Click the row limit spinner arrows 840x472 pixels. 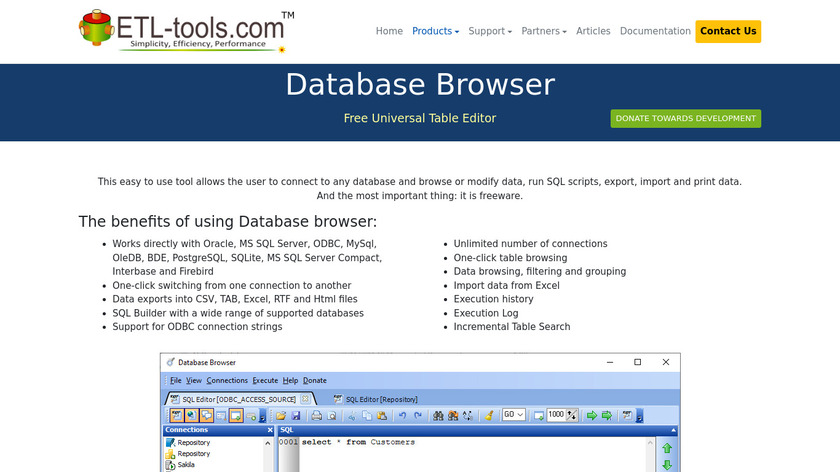[x=572, y=415]
